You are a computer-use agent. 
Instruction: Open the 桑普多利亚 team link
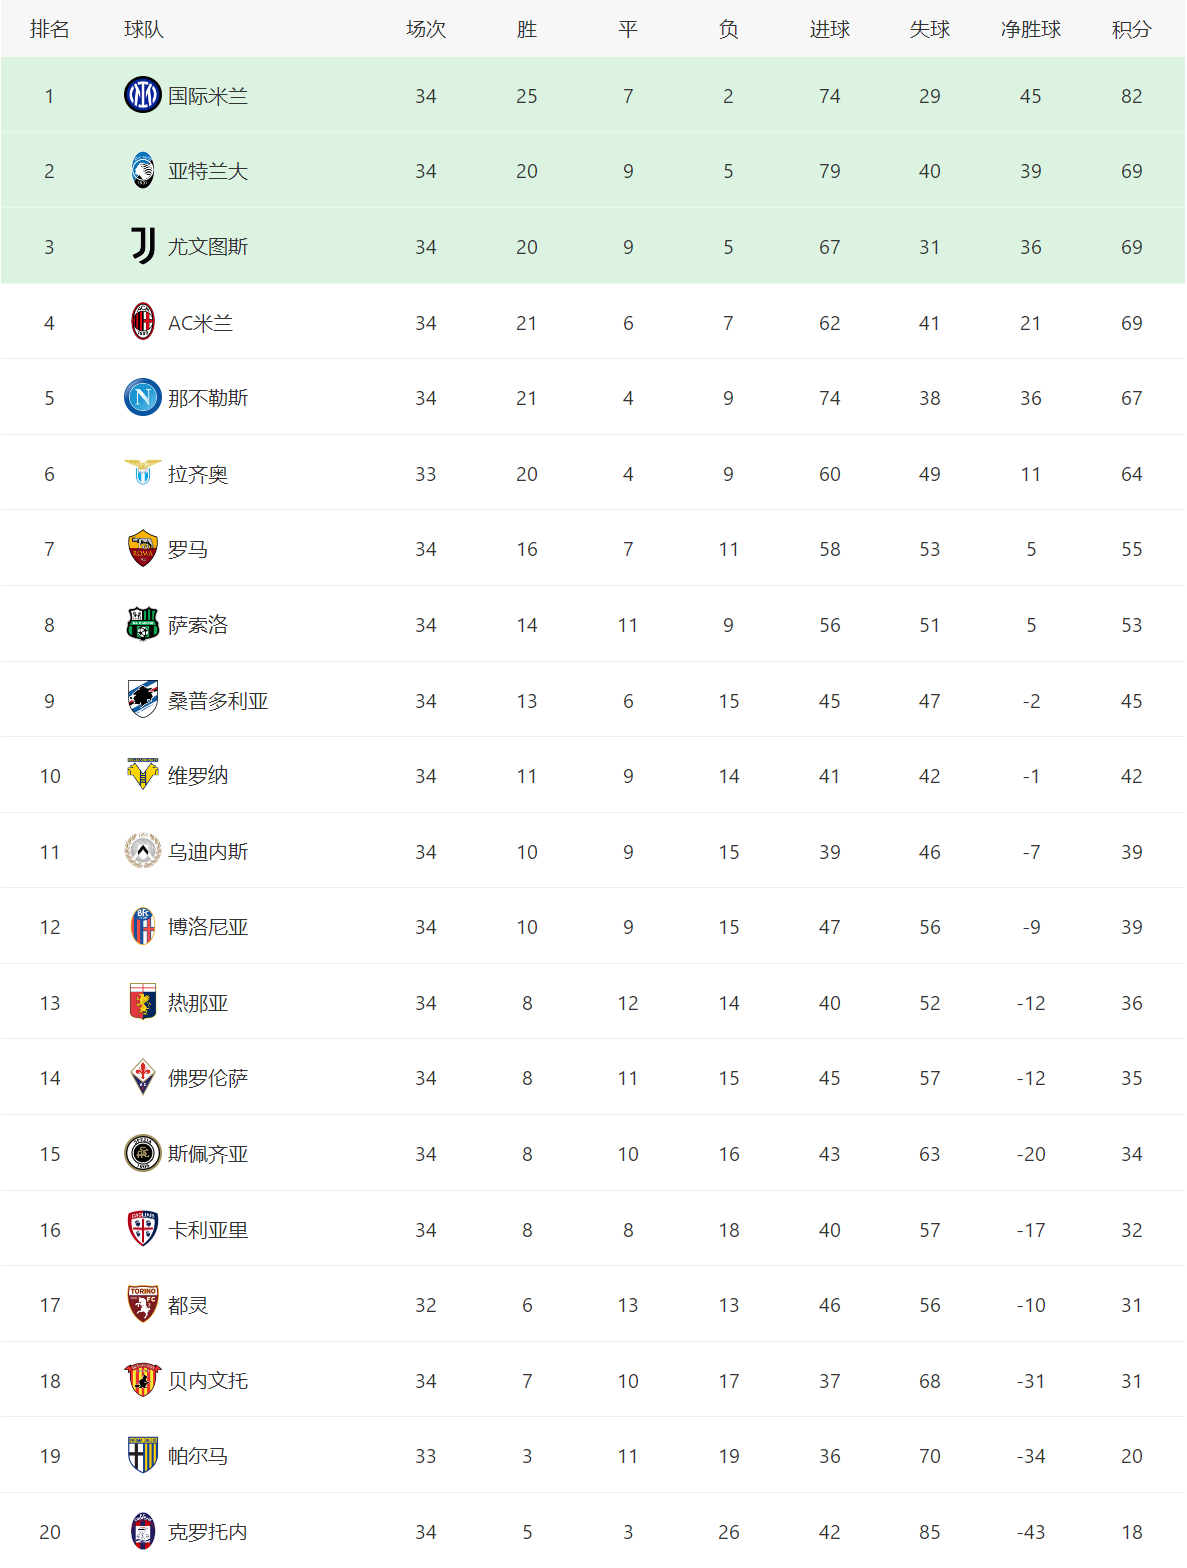point(218,701)
